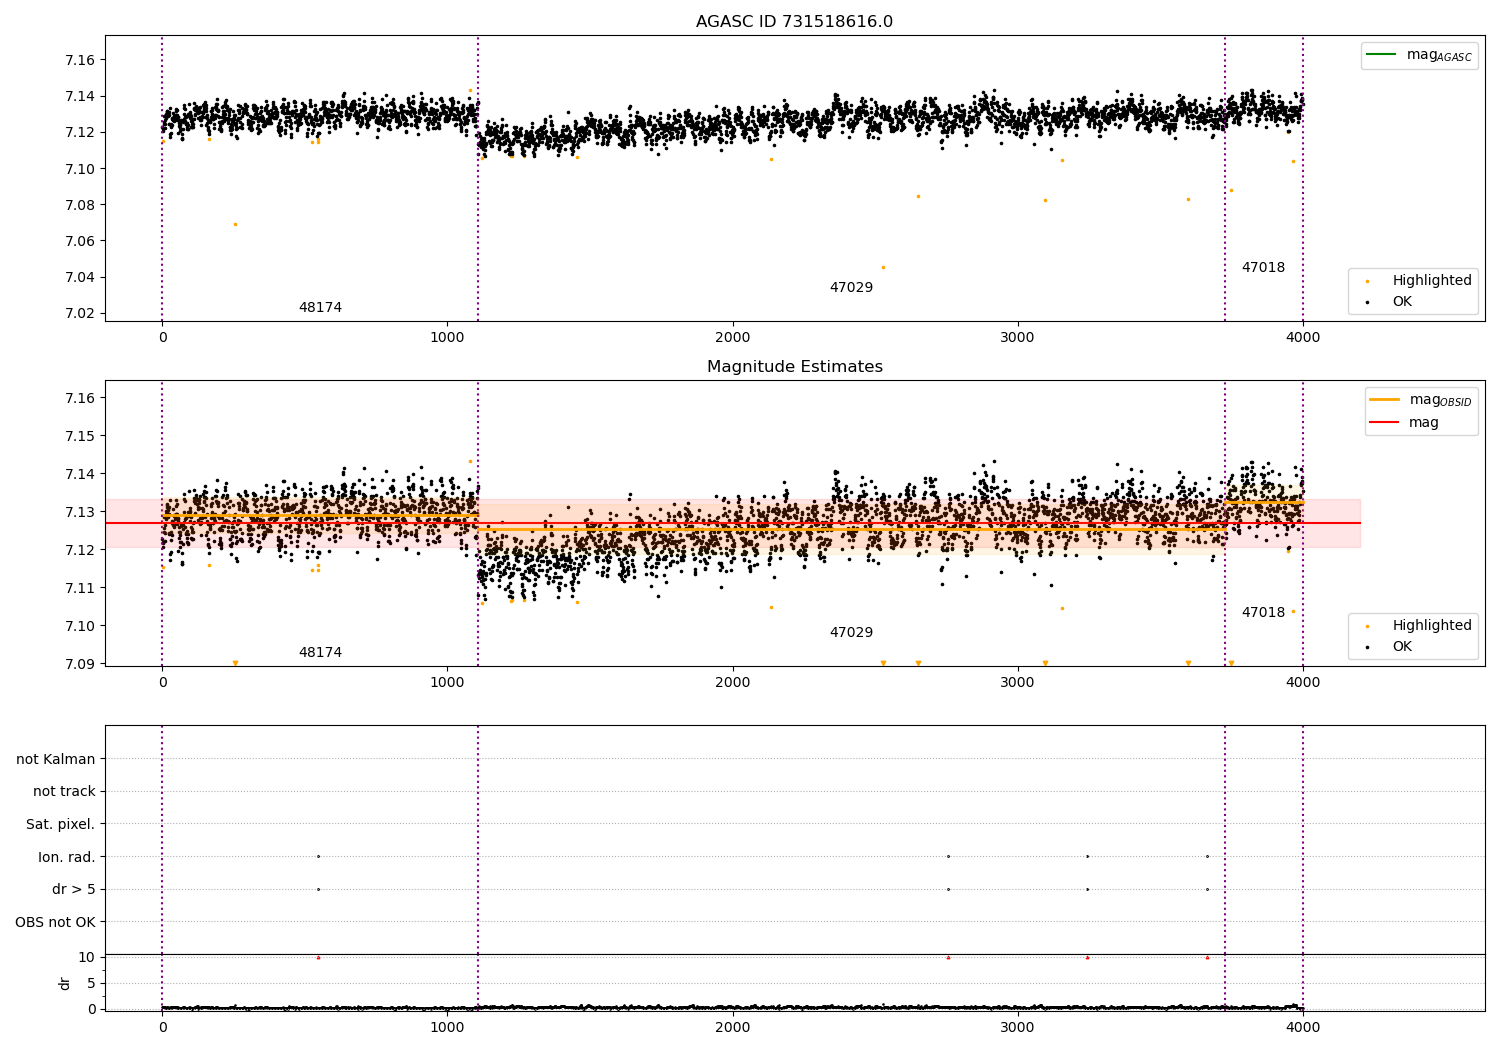Image resolution: width=1500 pixels, height=1050 pixels.
Task: Click the 'OBS not OK' row label
Action: (x=55, y=922)
